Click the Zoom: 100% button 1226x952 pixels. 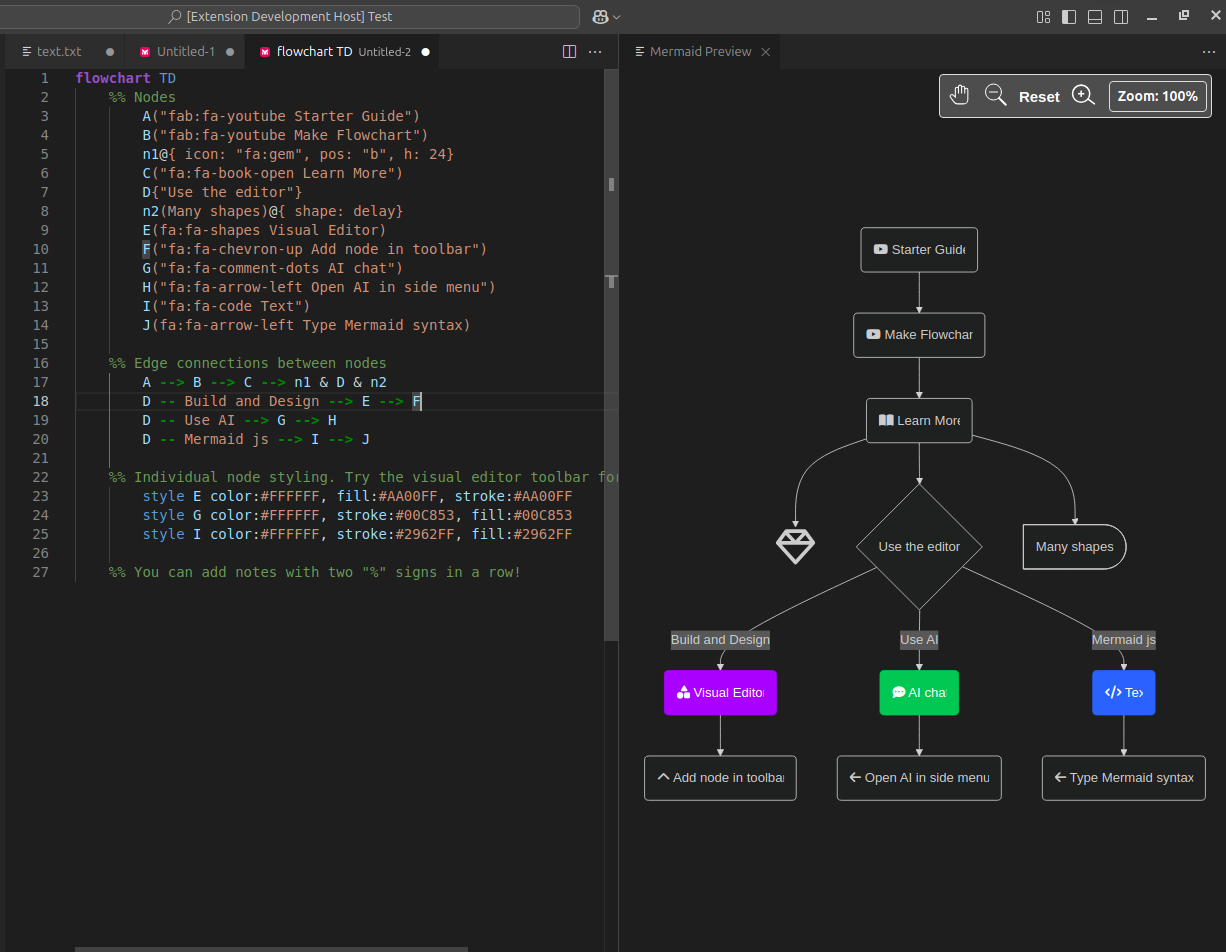pos(1157,95)
